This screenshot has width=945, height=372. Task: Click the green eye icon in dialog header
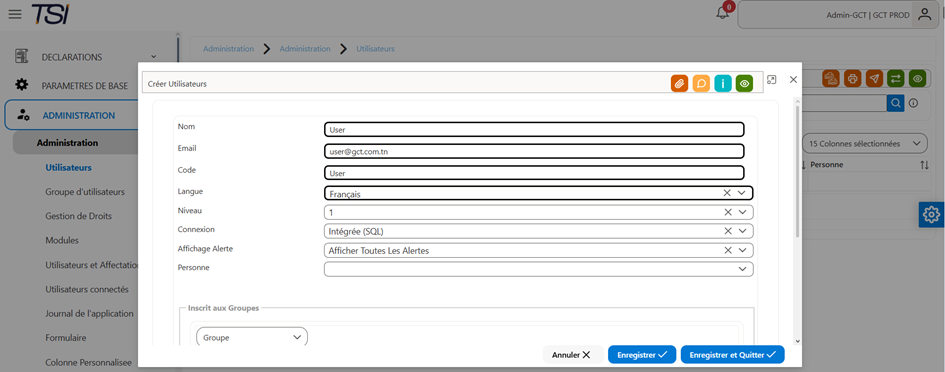[744, 84]
